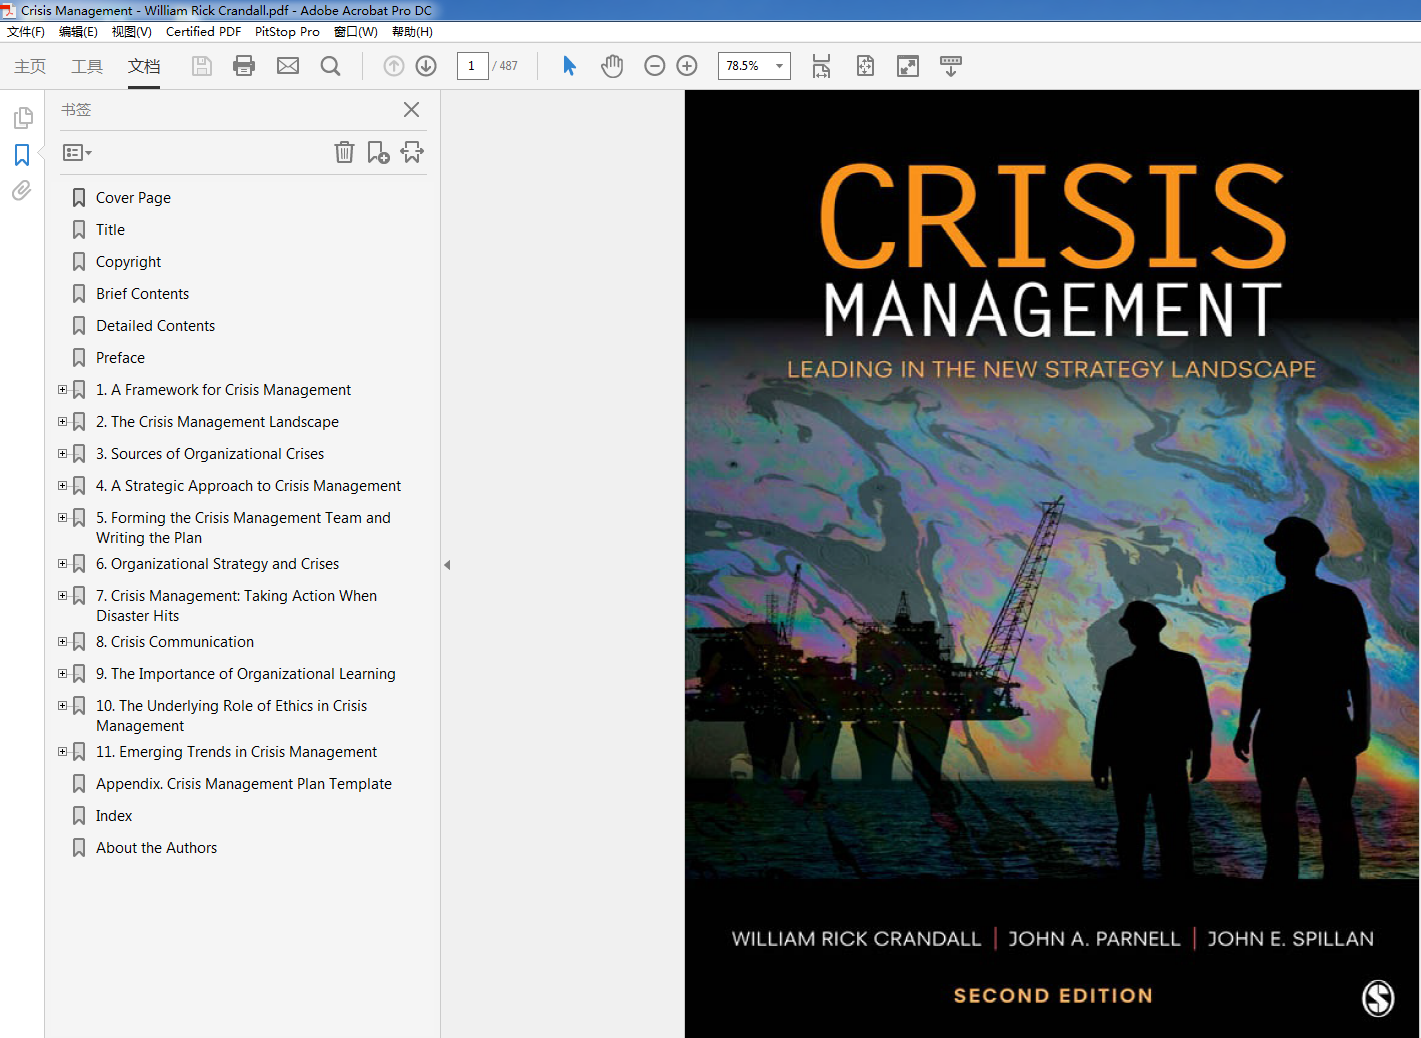1421x1038 pixels.
Task: Zoom in with plus icon
Action: (687, 66)
